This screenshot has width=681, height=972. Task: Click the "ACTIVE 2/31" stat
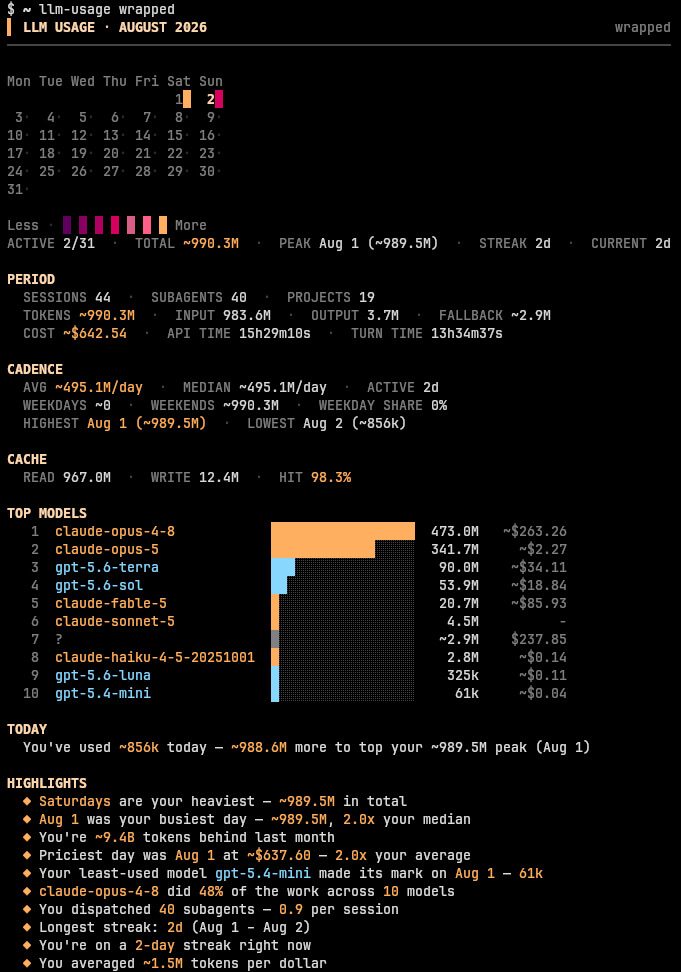pyautogui.click(x=51, y=243)
